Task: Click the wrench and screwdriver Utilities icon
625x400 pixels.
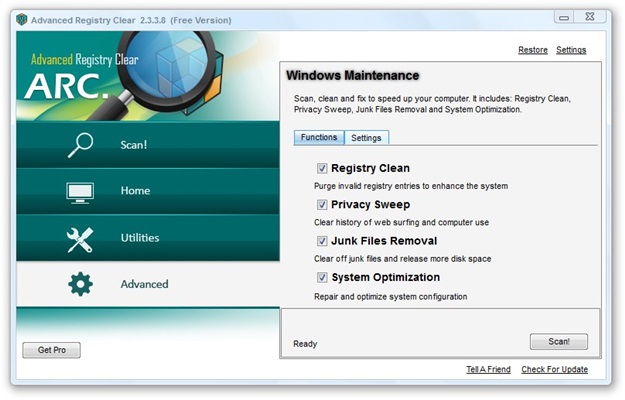Action: pos(80,240)
